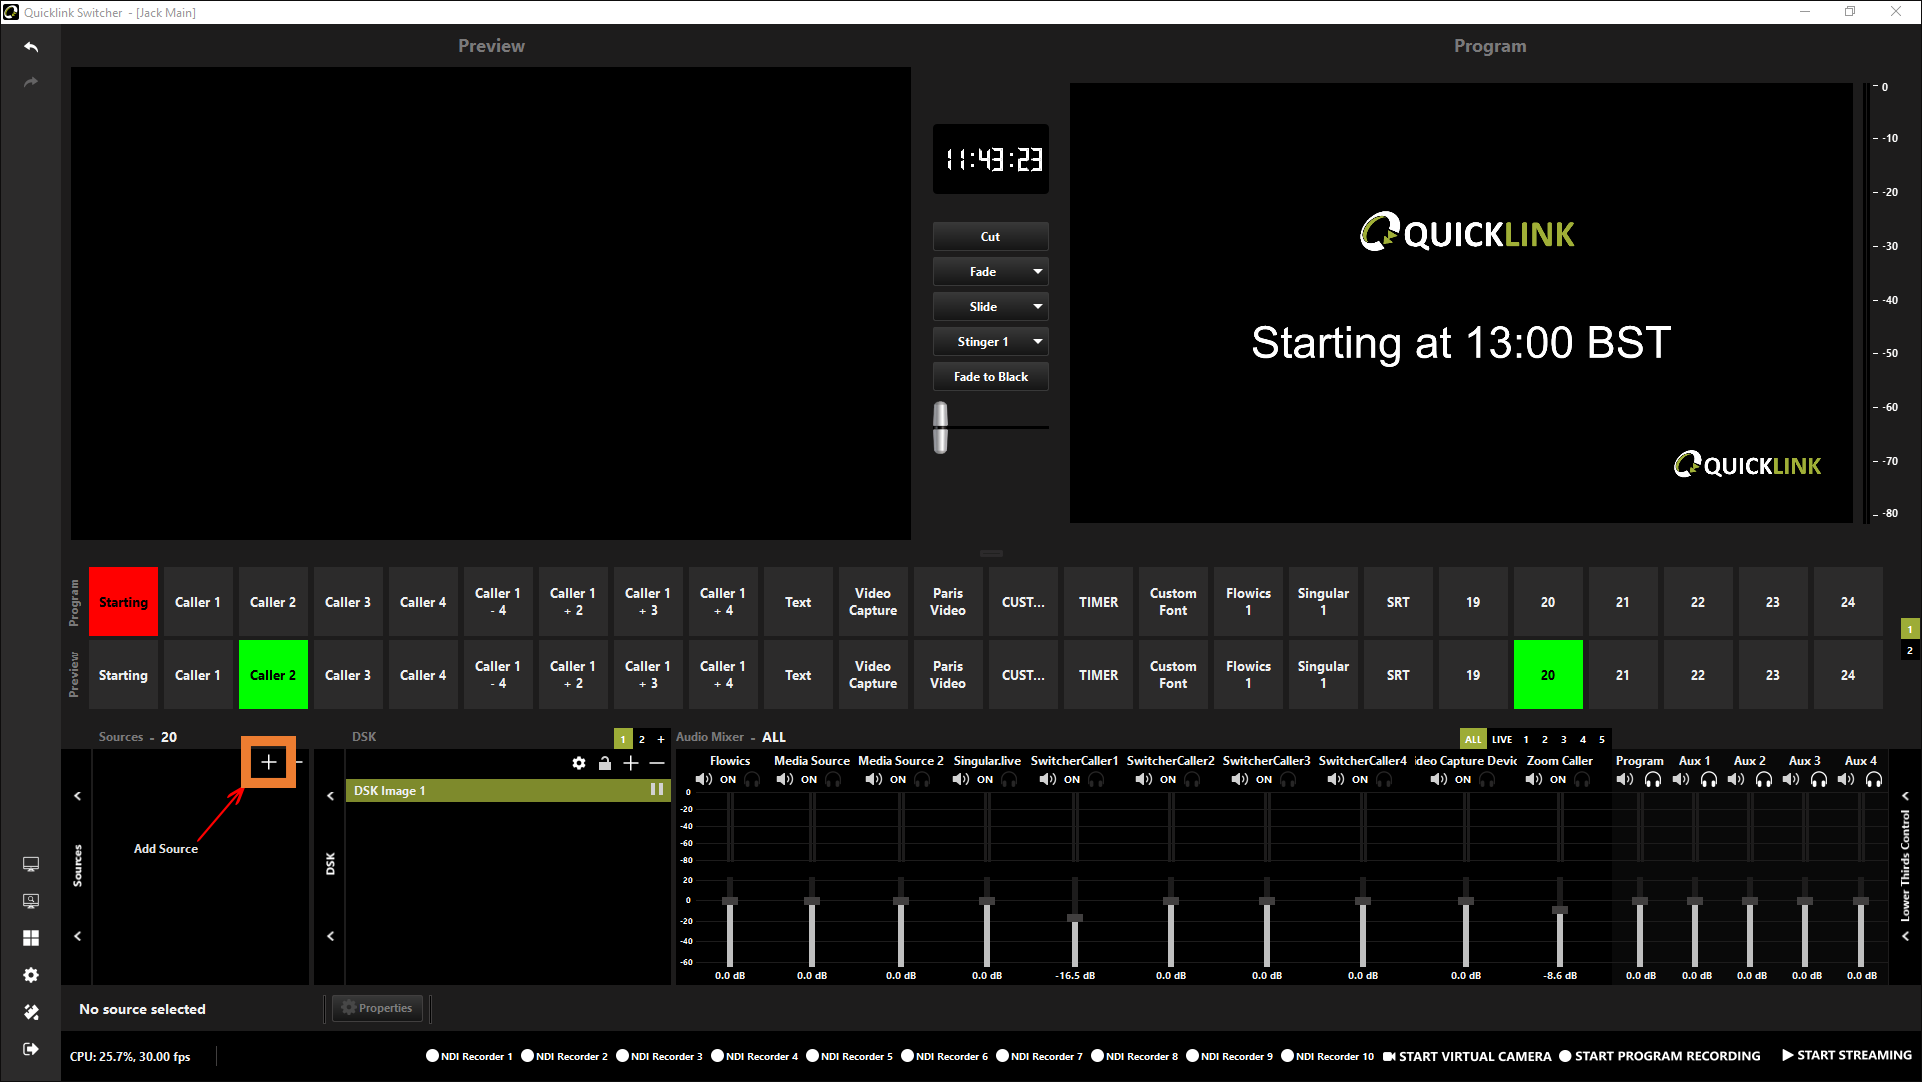
Task: Open the DSK settings gear
Action: click(579, 763)
